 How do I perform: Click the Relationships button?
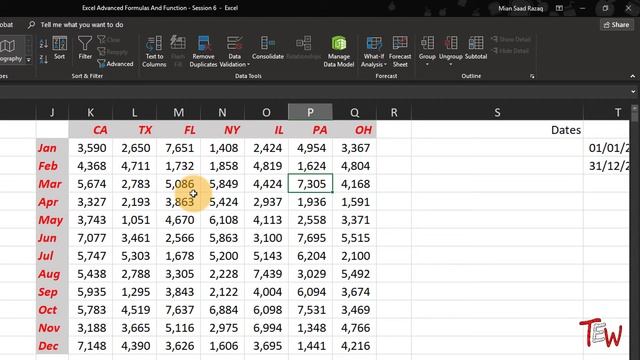[x=304, y=48]
